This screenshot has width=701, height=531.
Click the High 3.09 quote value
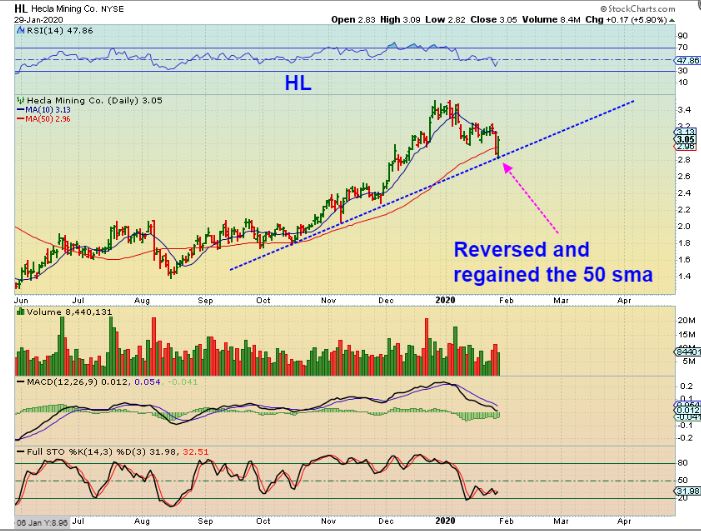[400, 20]
